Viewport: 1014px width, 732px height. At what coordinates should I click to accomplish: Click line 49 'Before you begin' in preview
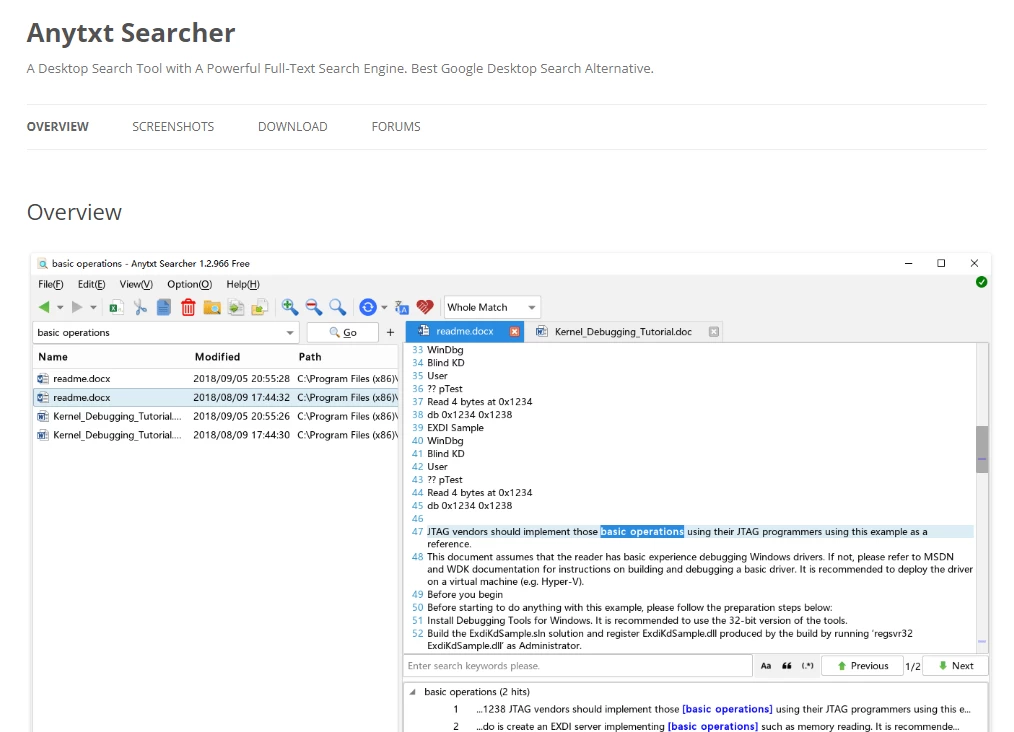click(464, 595)
